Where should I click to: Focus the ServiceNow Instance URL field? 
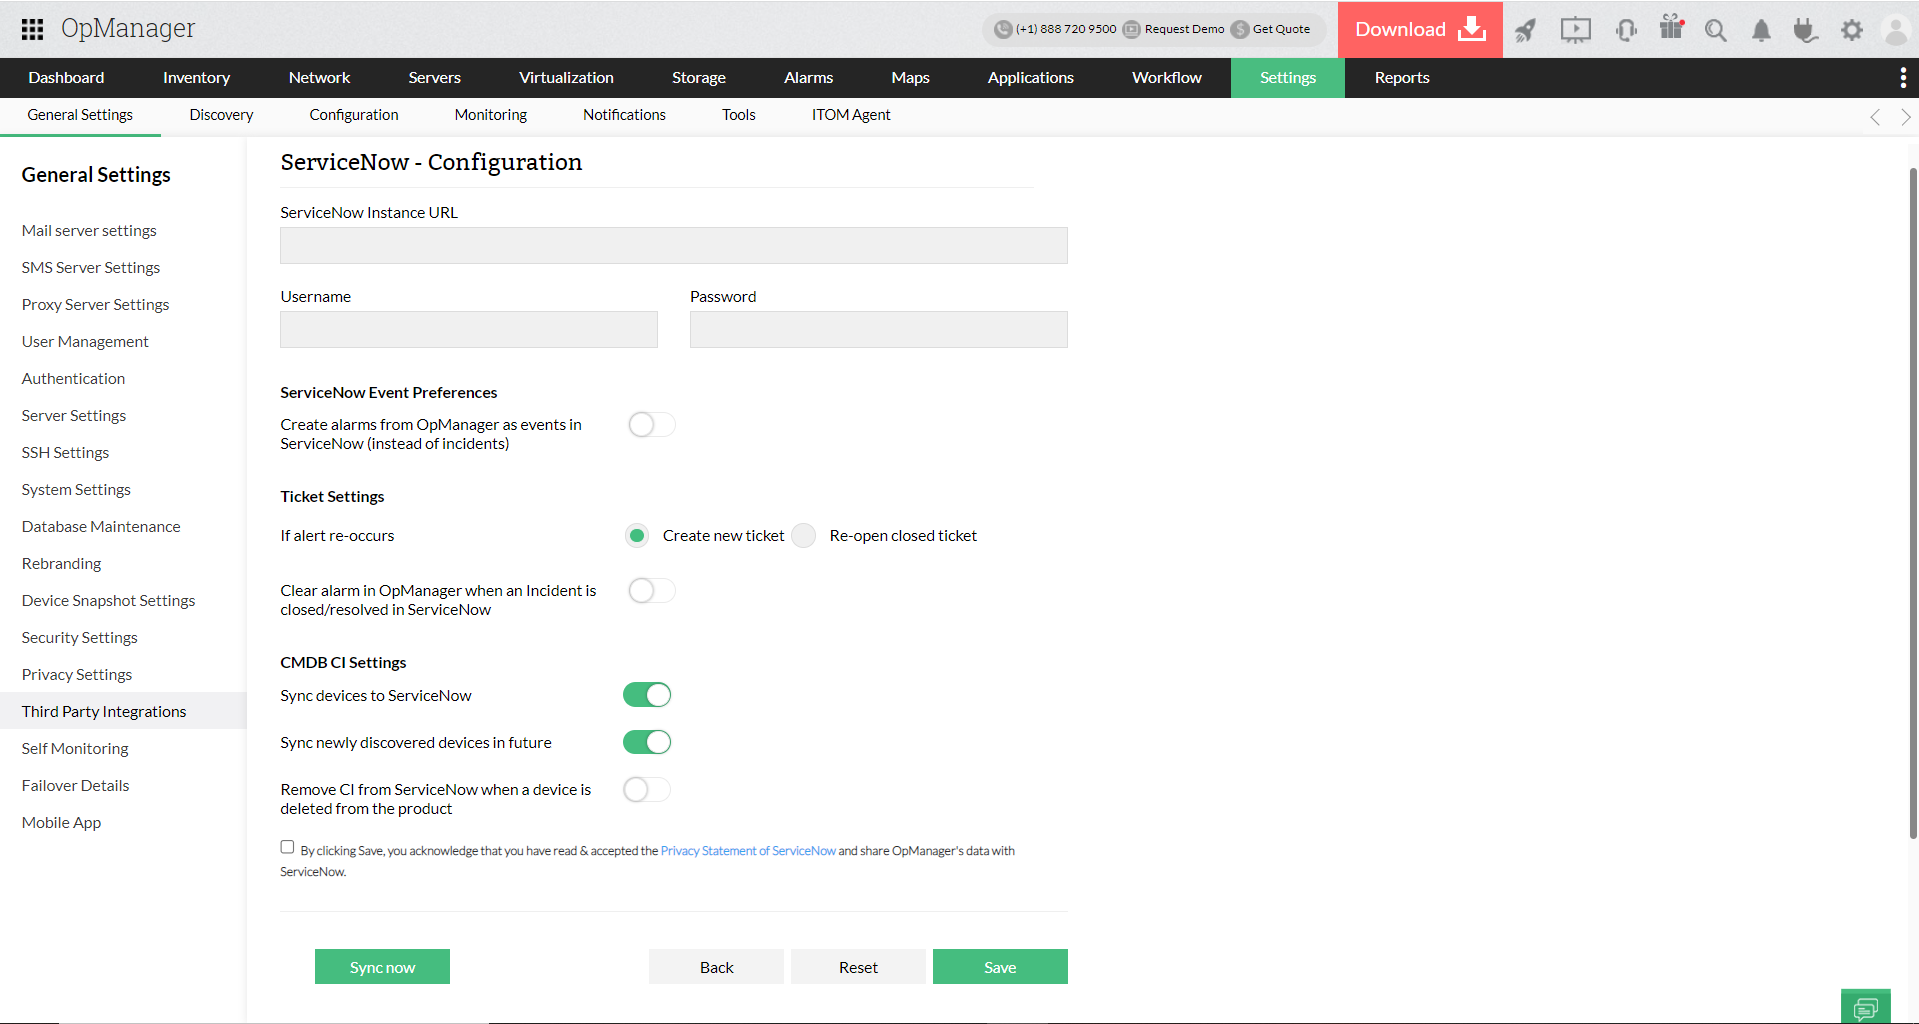(674, 246)
